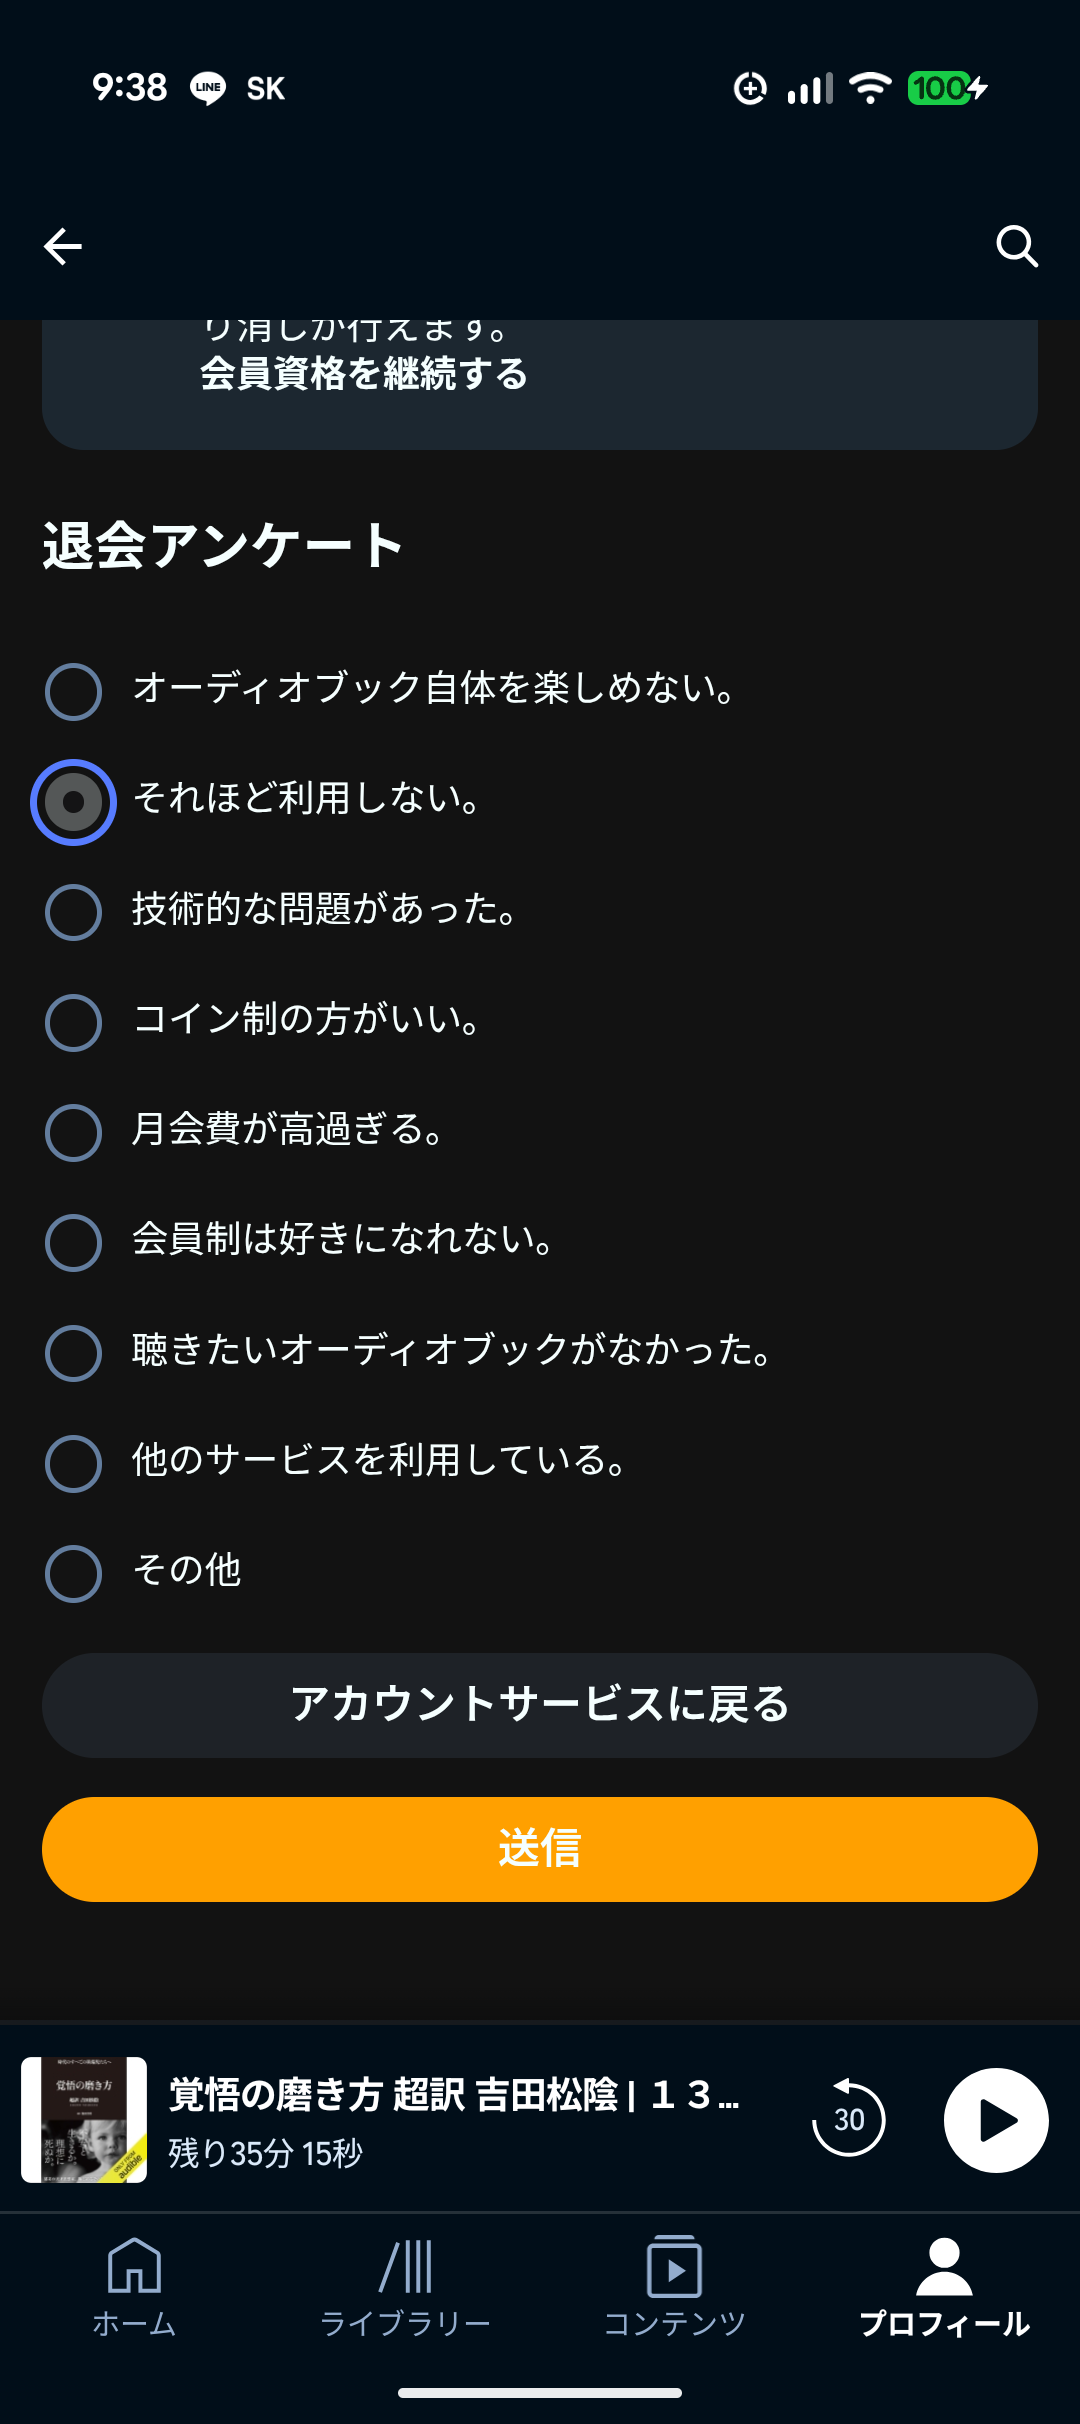Tap 'アカウントサービスに戻る' button

tap(540, 1705)
